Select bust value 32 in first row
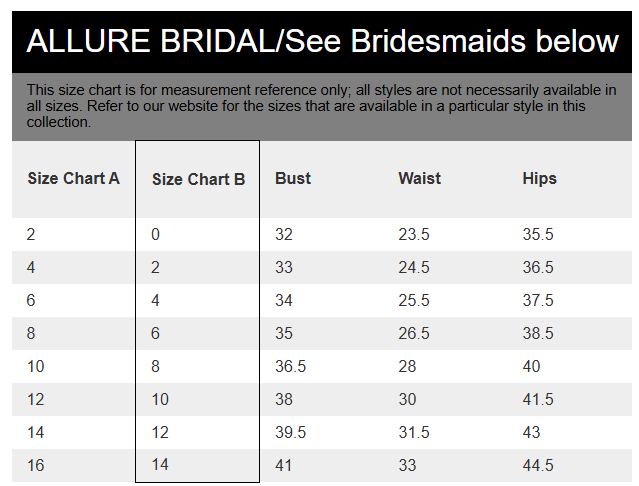The image size is (639, 486). click(284, 235)
